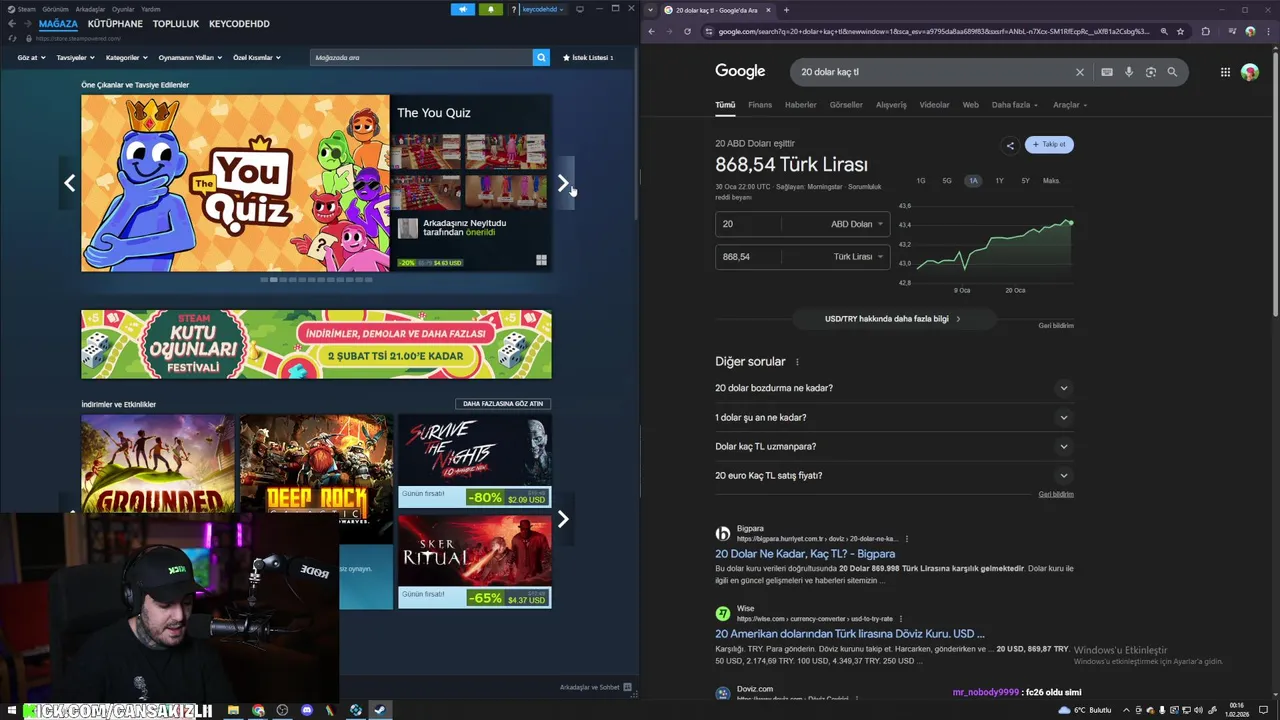Open the Kategoriler dropdown in Steam
This screenshot has height=720, width=1280.
126,58
